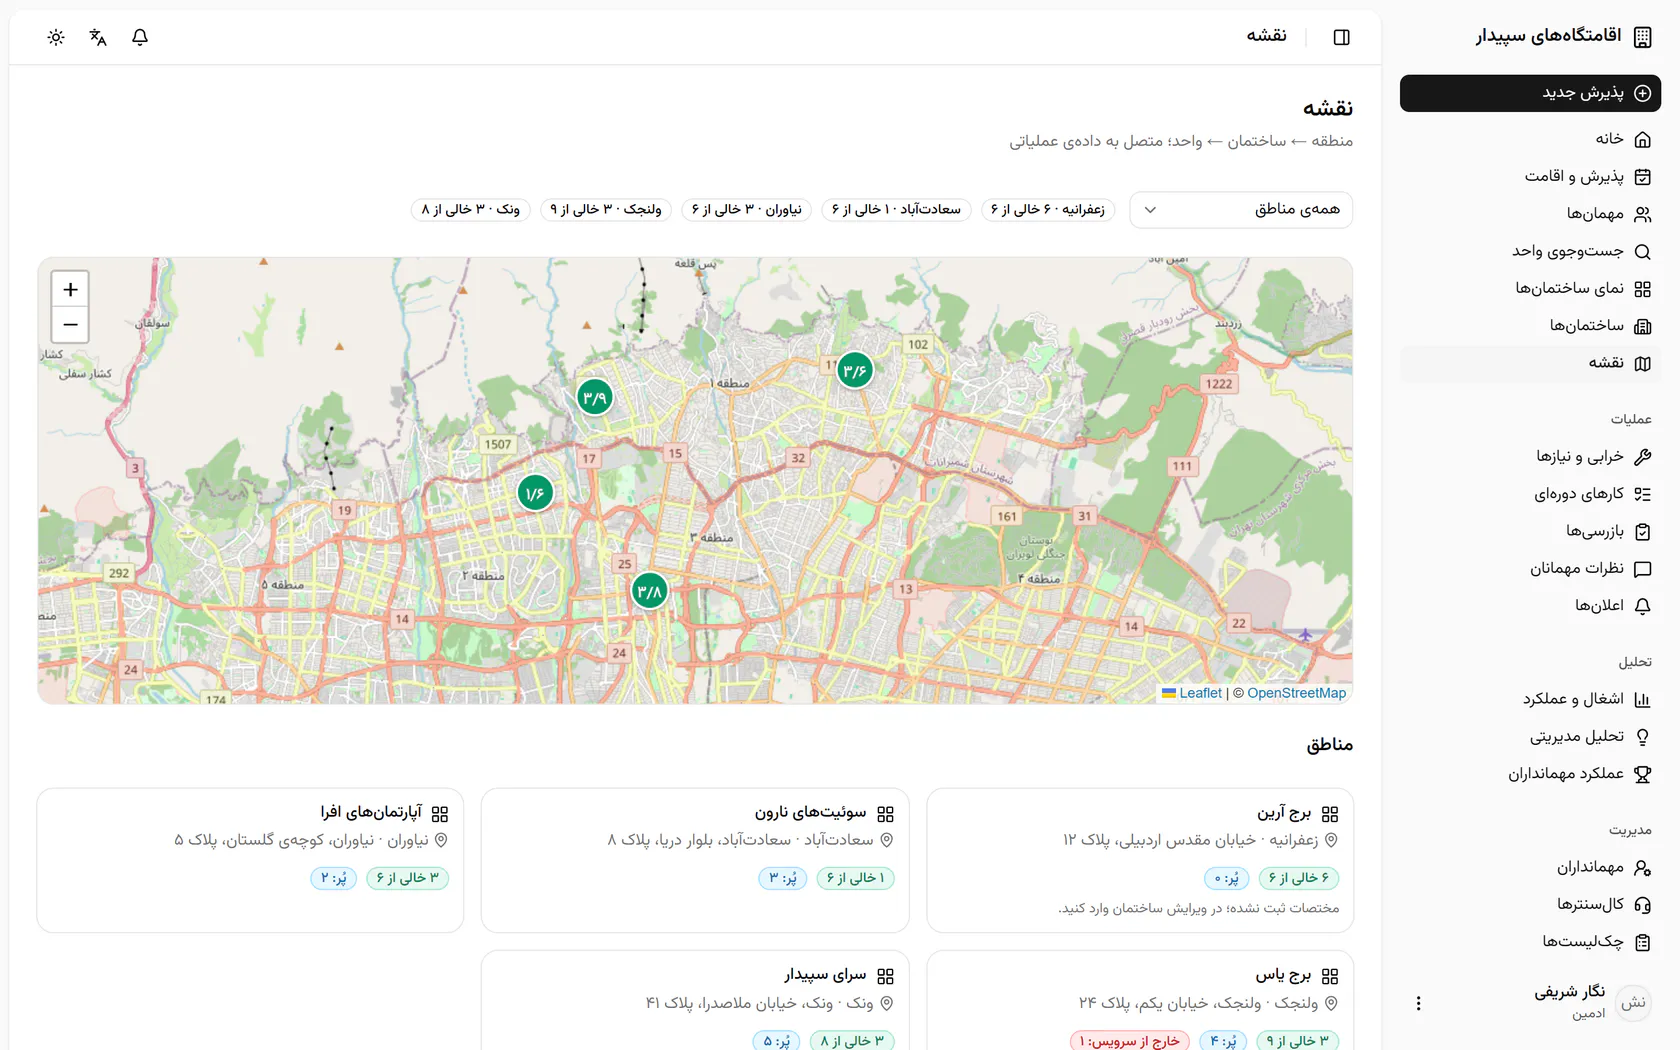
Task: Open the notifications bell in the top bar
Action: tap(140, 37)
